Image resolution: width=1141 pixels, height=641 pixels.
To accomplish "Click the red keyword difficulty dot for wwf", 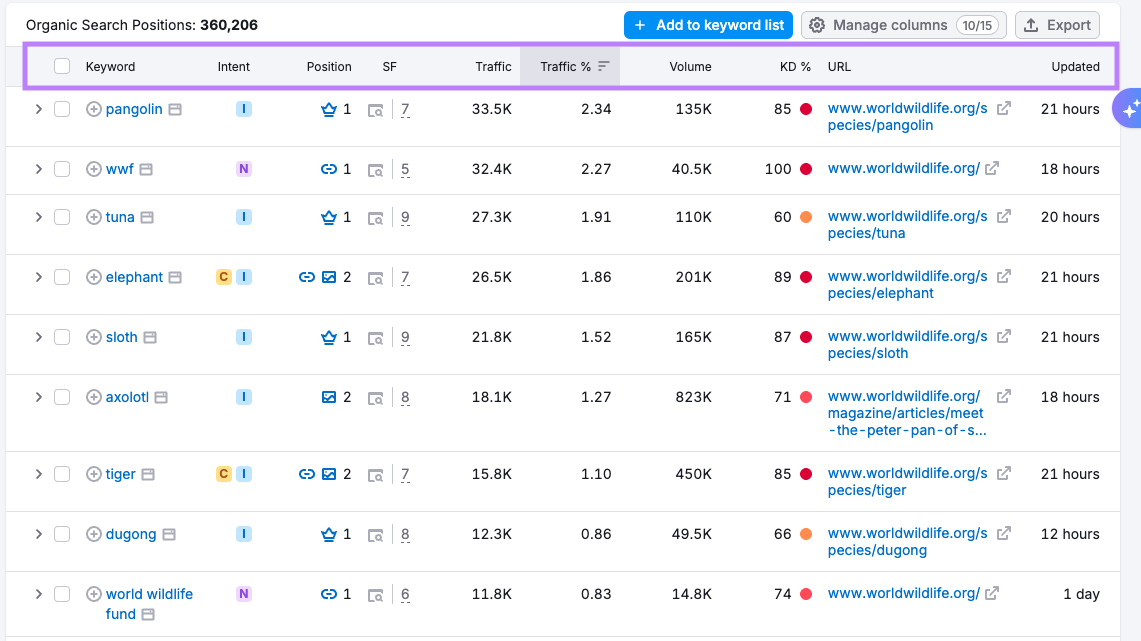I will (806, 169).
